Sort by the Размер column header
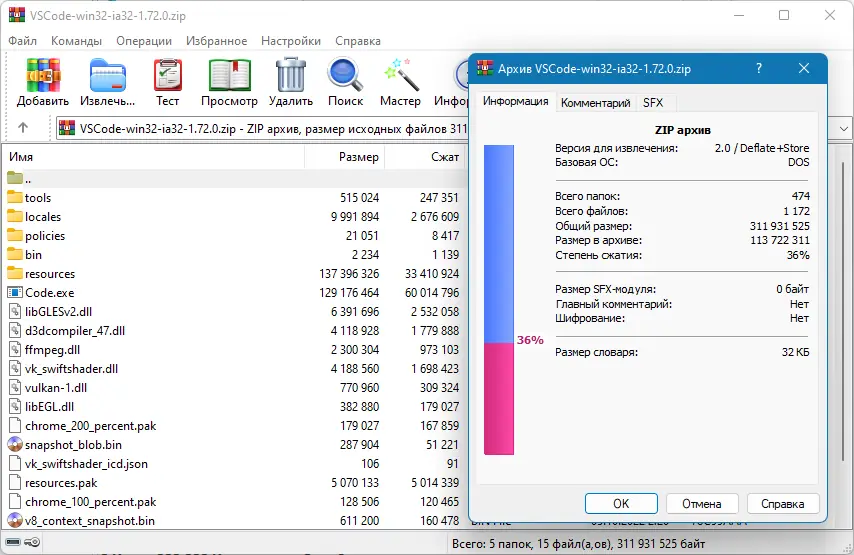854x555 pixels. 345,157
